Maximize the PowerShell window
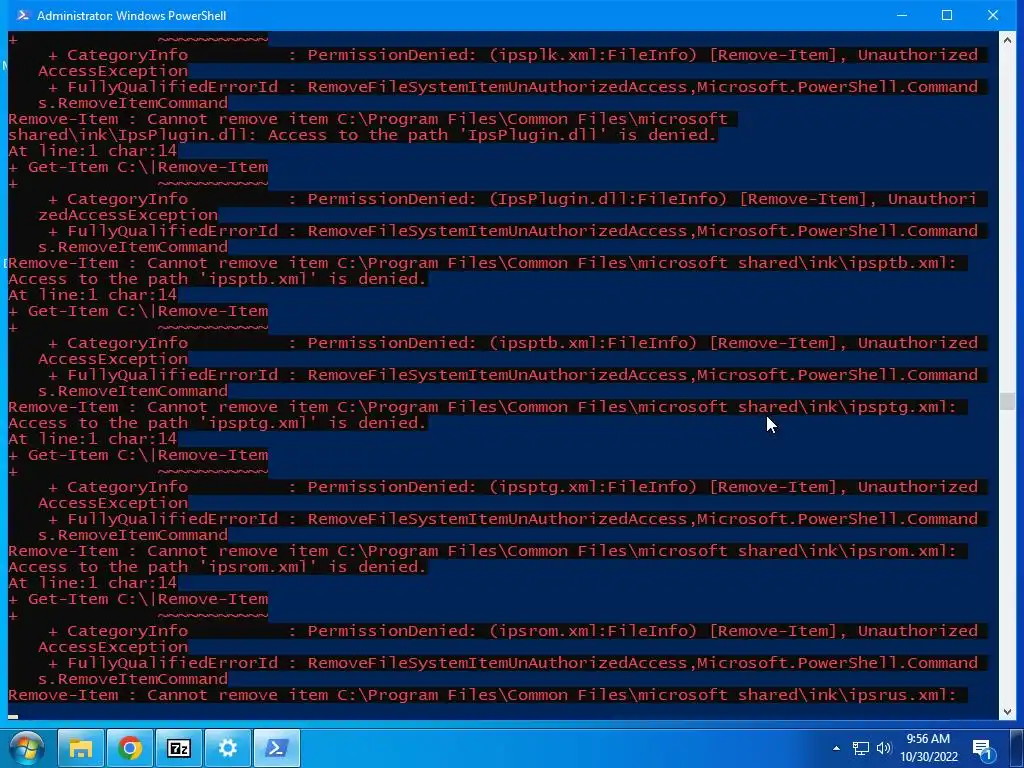The width and height of the screenshot is (1024, 768). coord(947,15)
